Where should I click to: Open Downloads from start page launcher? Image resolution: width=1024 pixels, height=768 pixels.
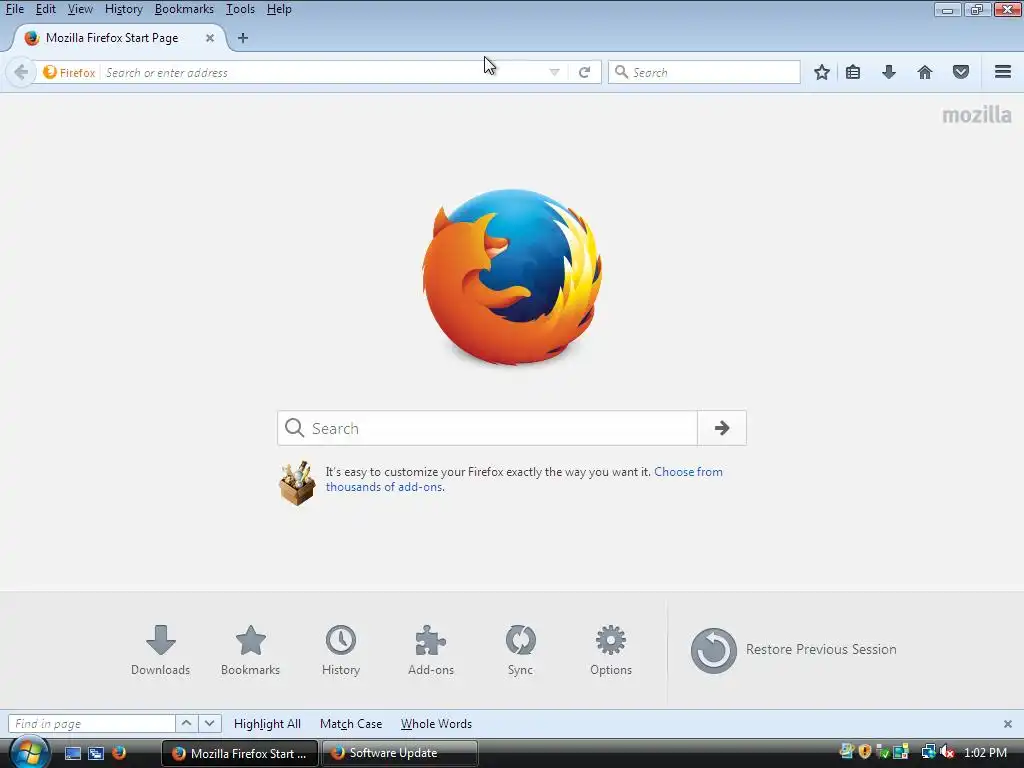coord(161,650)
